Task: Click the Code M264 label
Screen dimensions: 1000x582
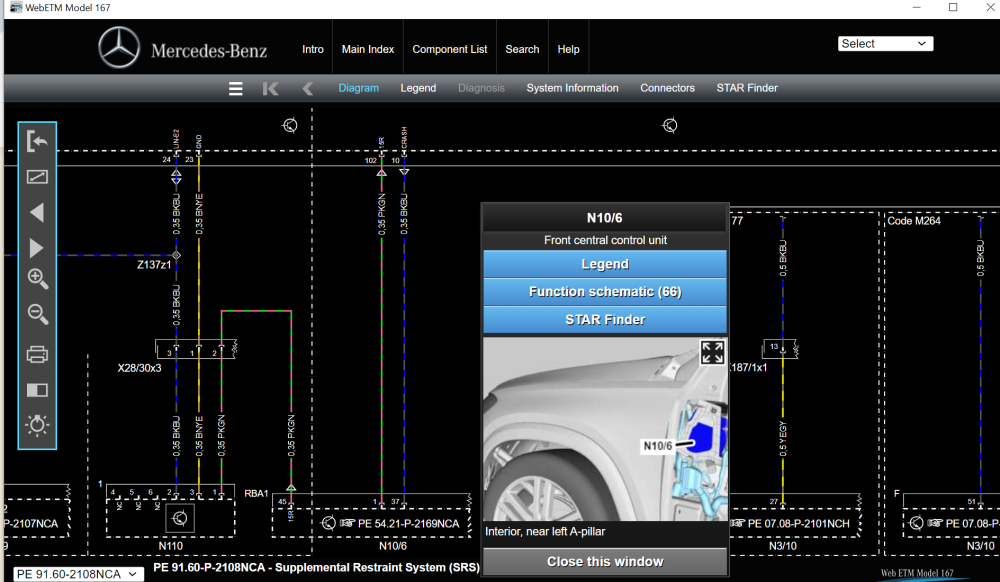Action: click(x=914, y=221)
